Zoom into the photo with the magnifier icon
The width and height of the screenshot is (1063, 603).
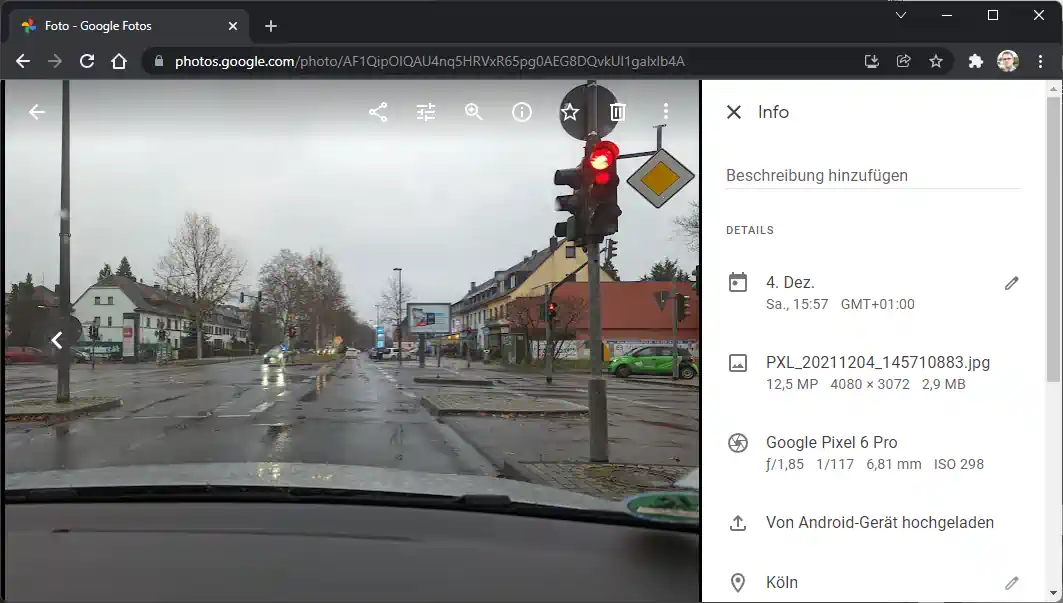[x=473, y=112]
